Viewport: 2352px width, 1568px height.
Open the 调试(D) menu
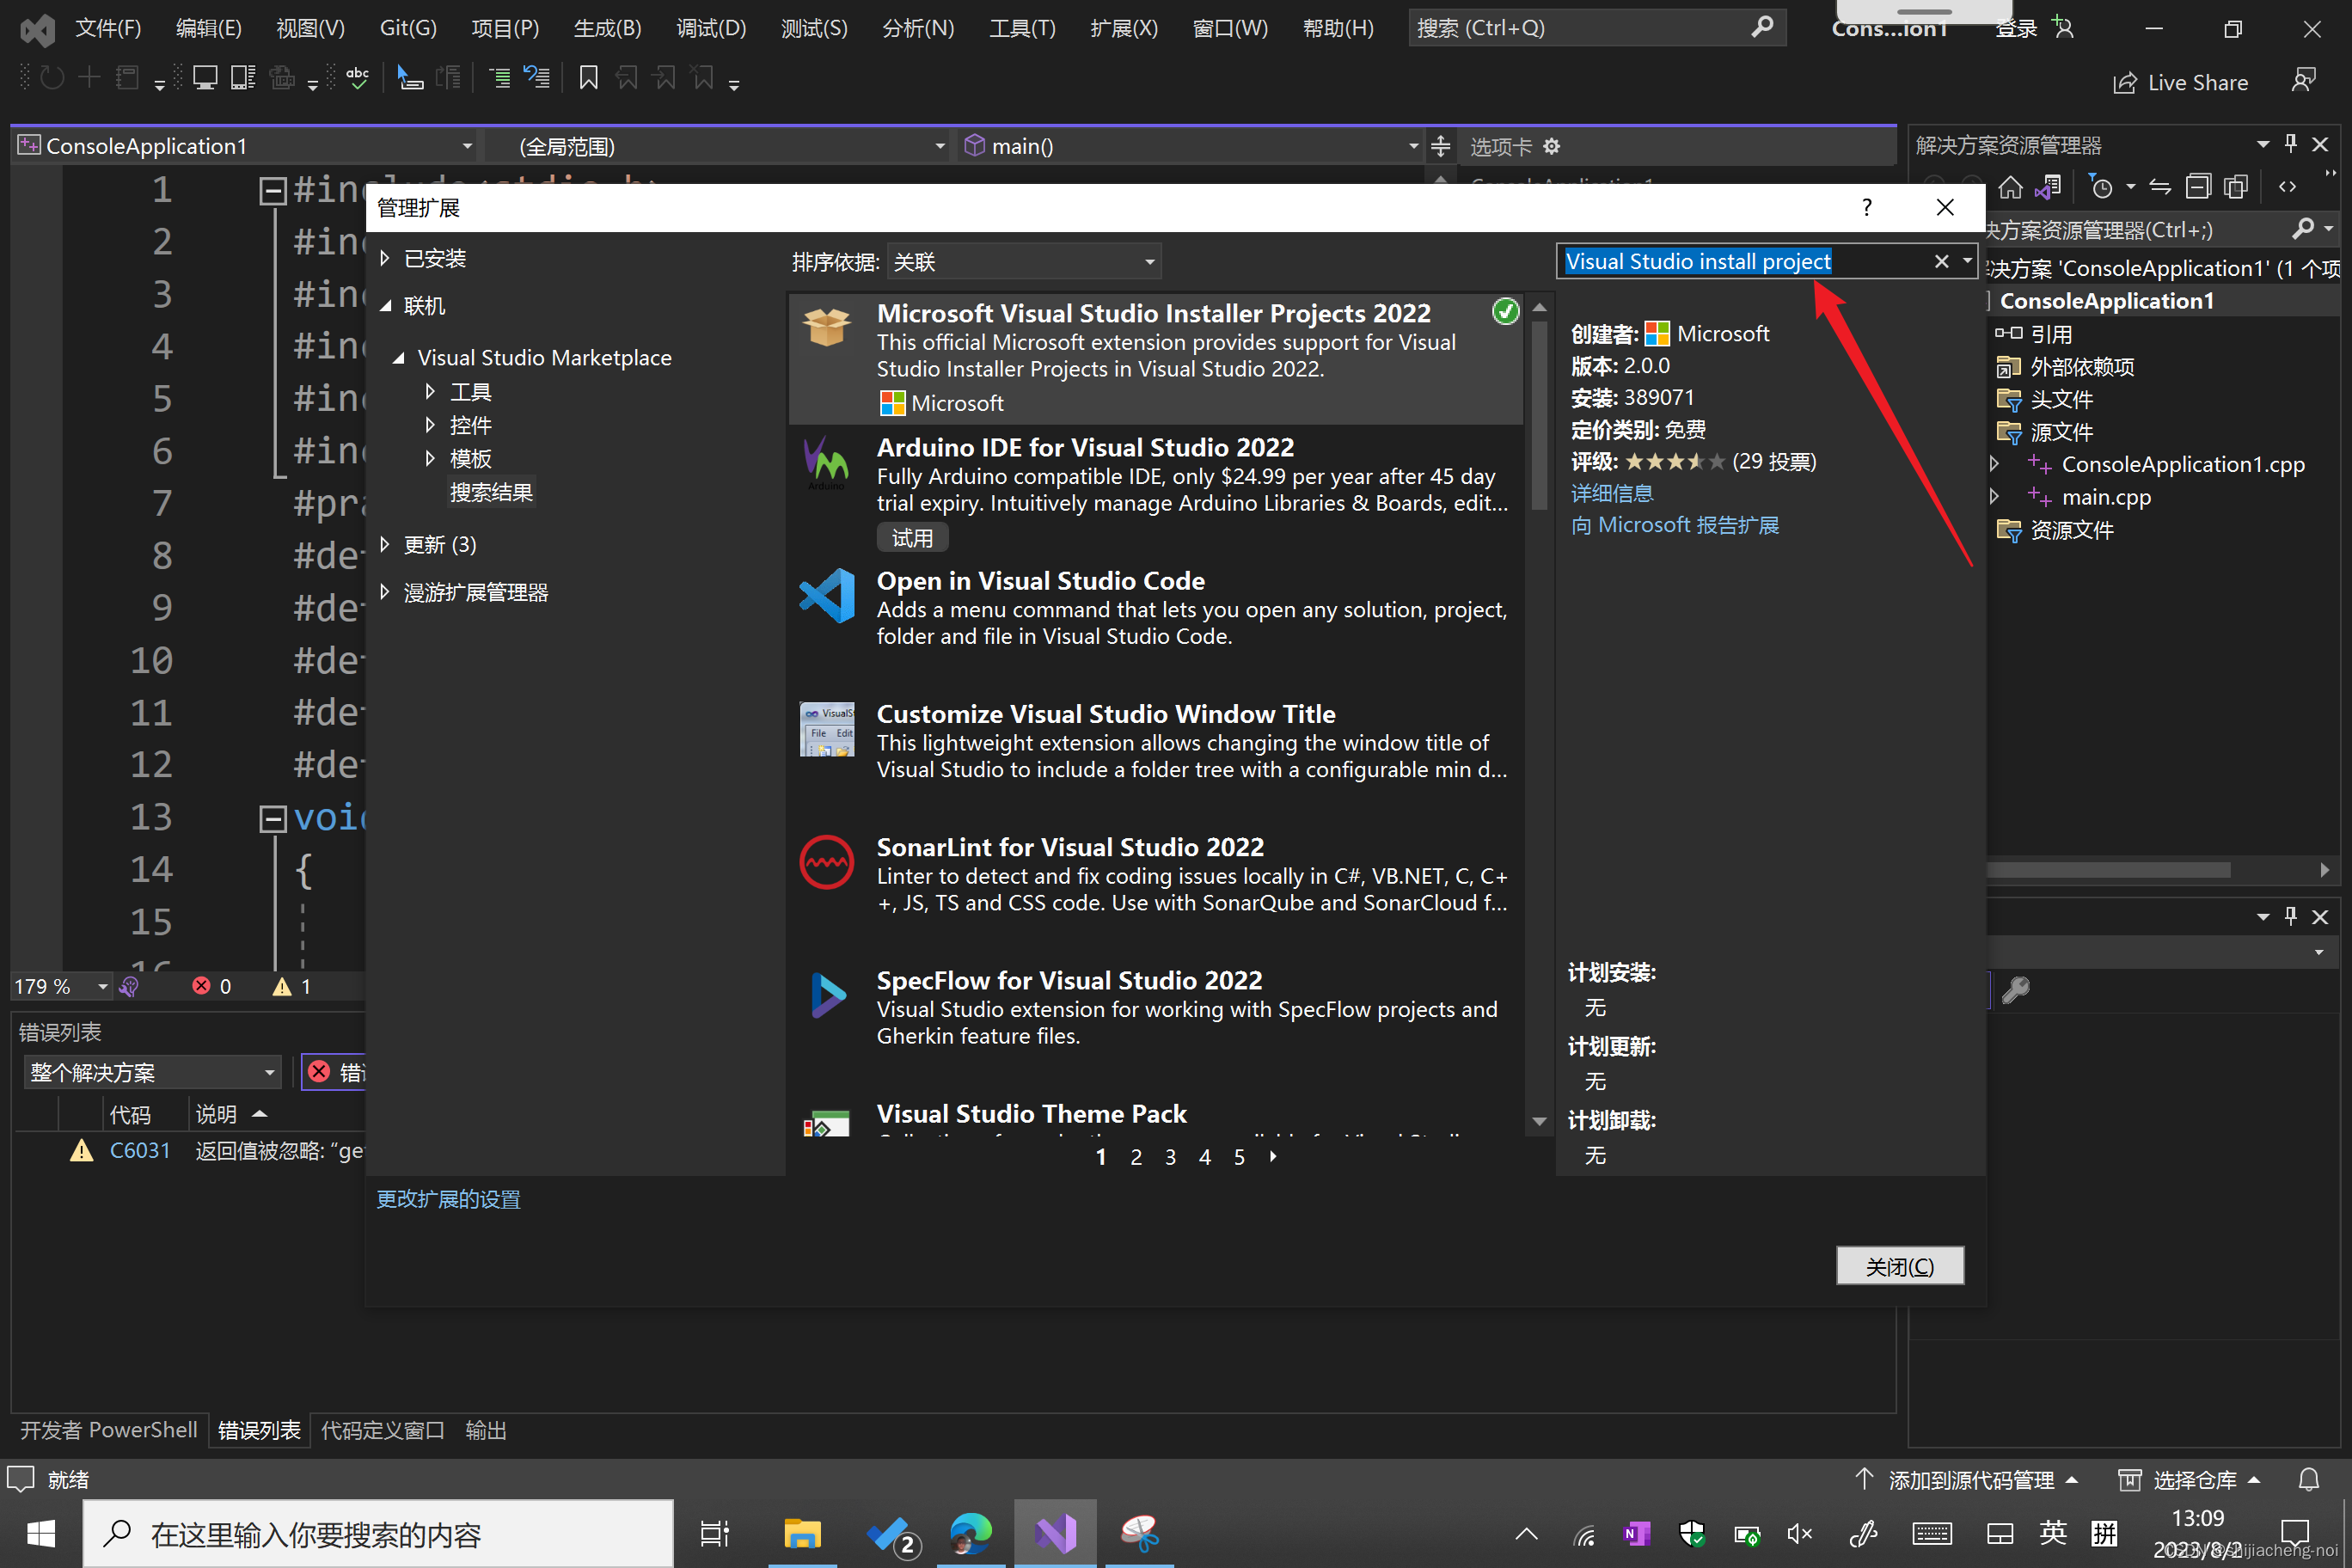coord(711,28)
